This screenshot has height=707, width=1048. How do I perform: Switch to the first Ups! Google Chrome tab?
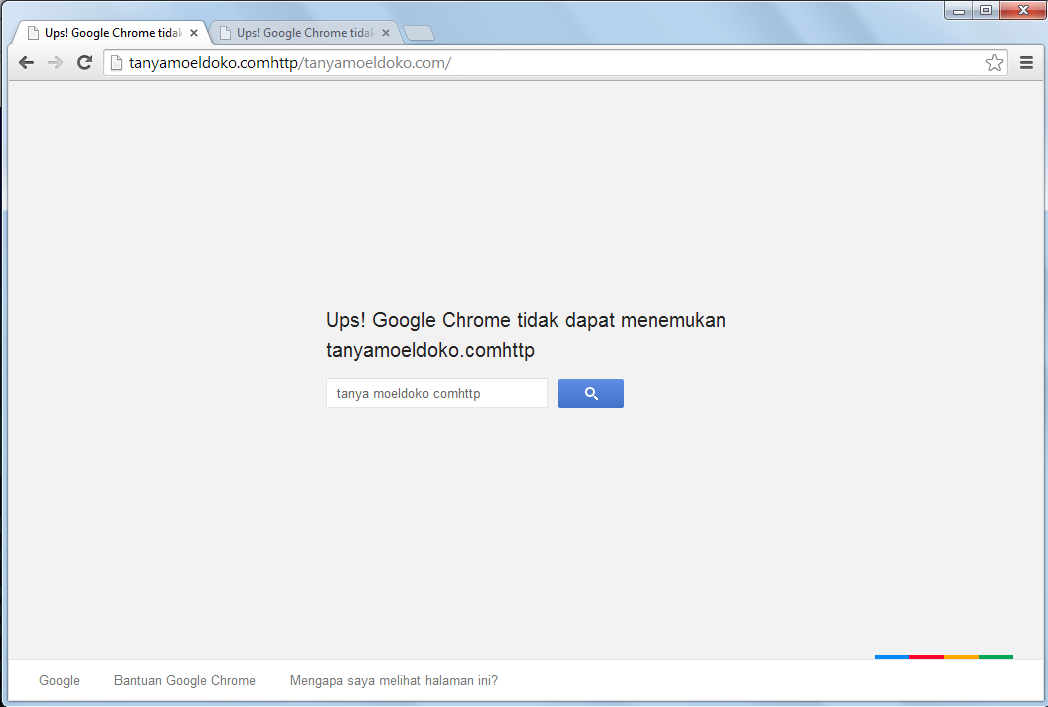click(110, 33)
